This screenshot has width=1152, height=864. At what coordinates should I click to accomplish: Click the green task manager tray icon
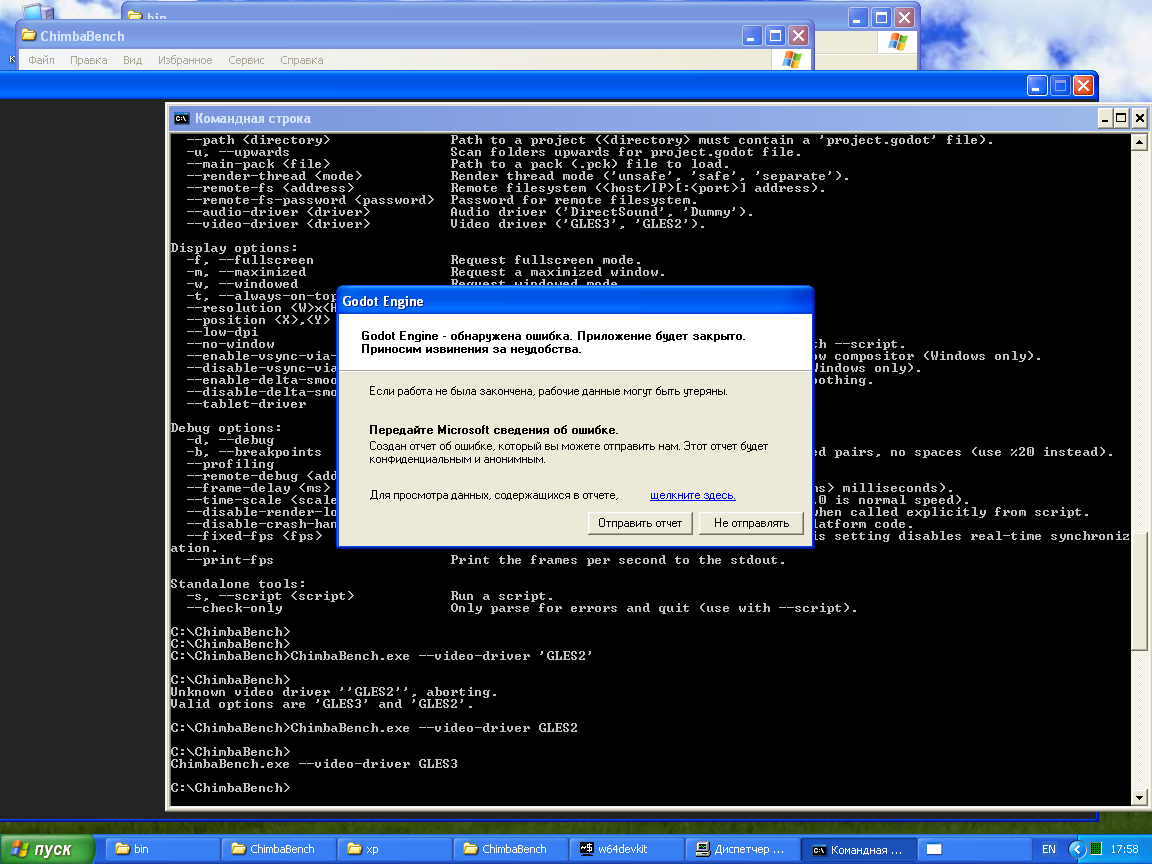(1095, 849)
